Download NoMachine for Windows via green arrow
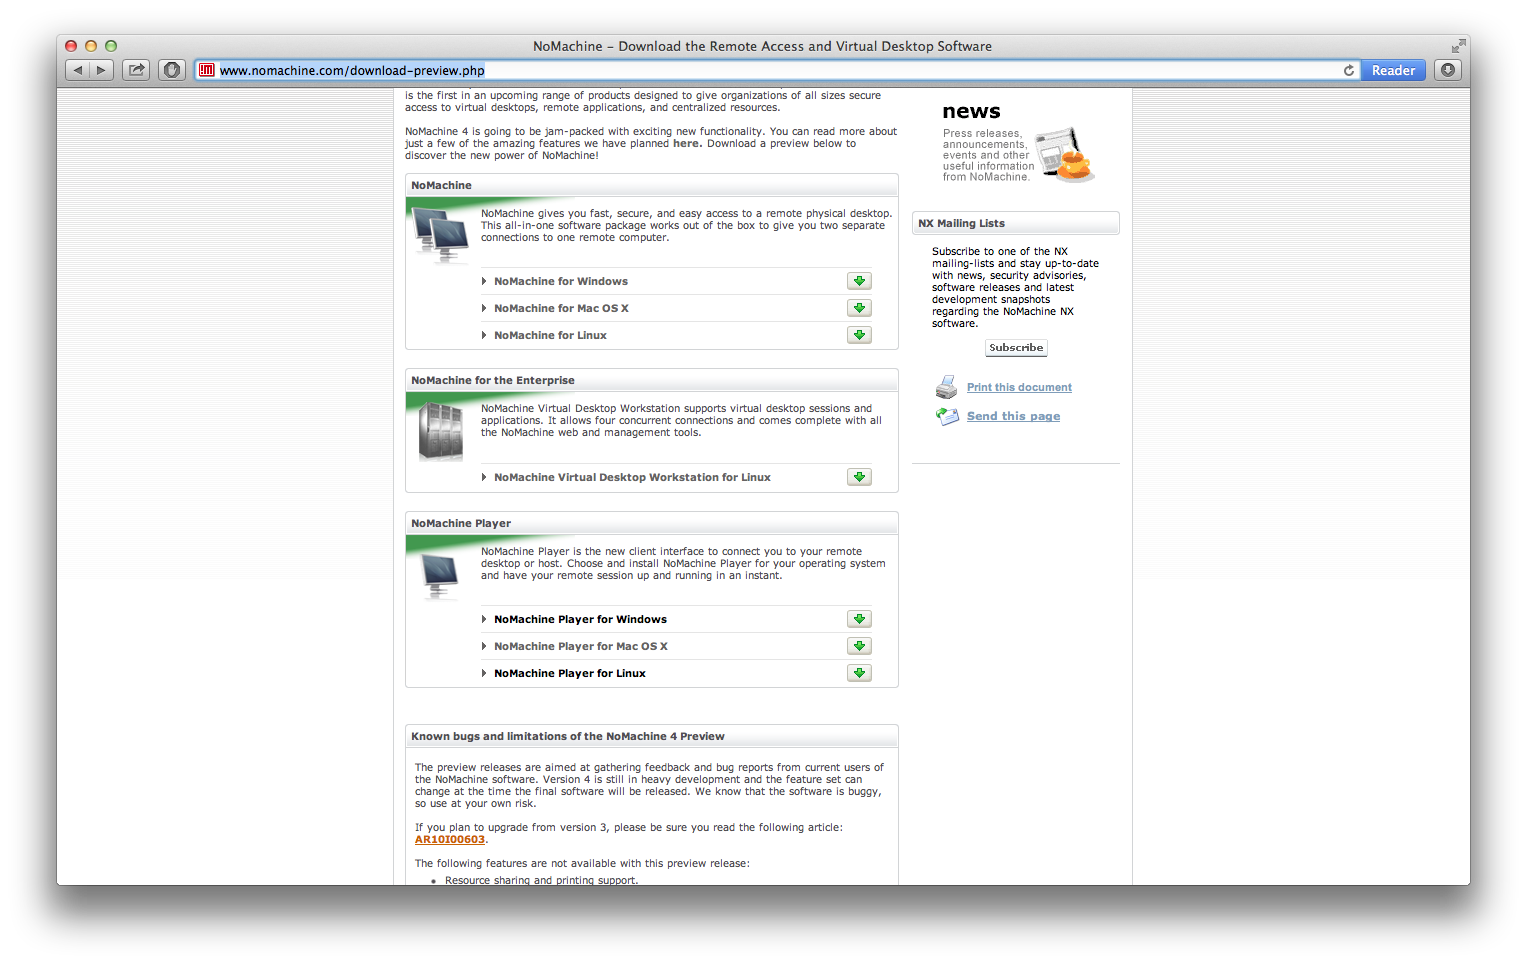Screen dimensions: 1527x964 pos(859,281)
